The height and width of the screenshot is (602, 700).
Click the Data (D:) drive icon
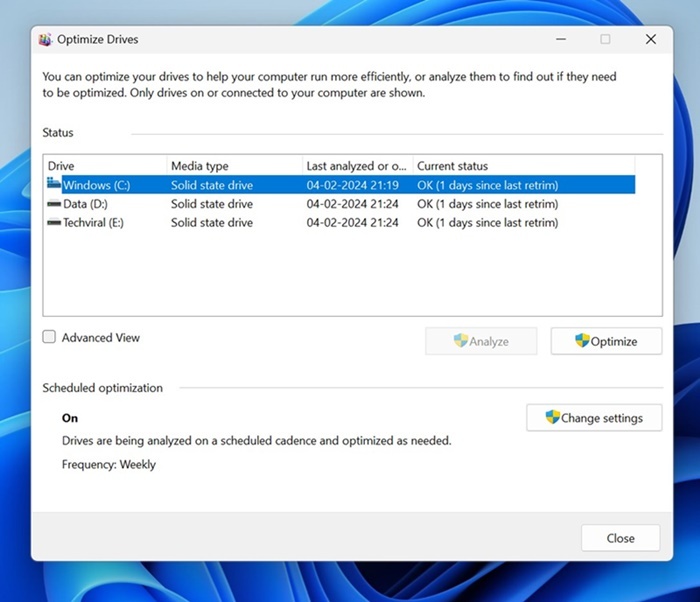pos(54,204)
